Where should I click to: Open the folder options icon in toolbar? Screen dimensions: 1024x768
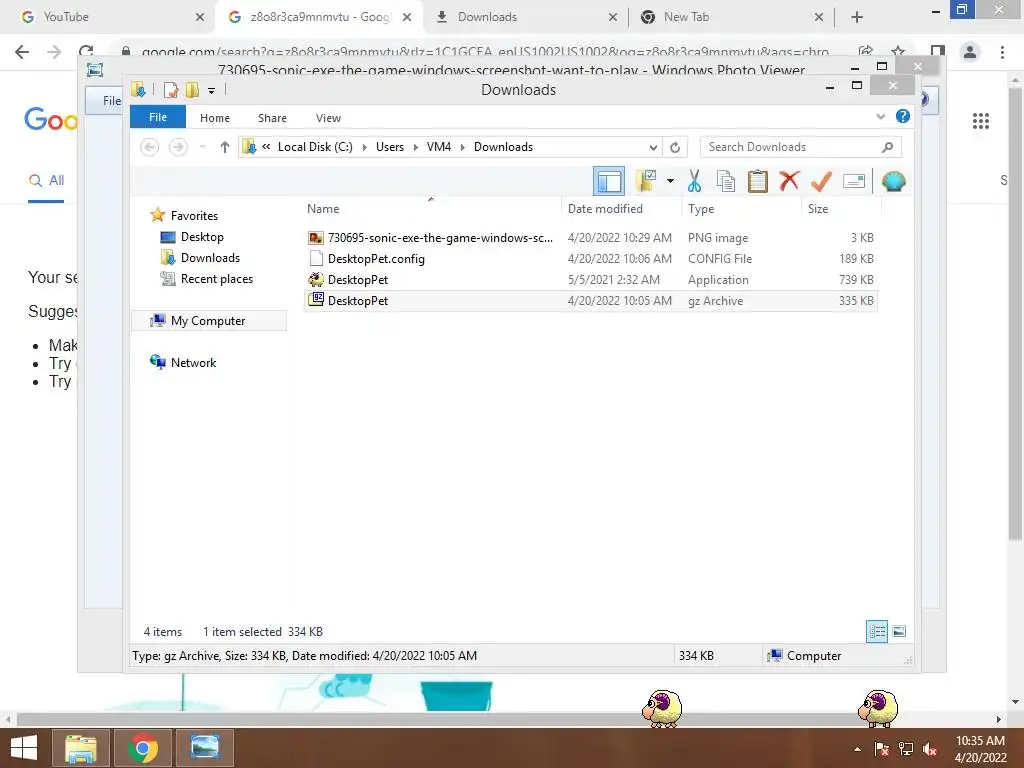pos(646,181)
